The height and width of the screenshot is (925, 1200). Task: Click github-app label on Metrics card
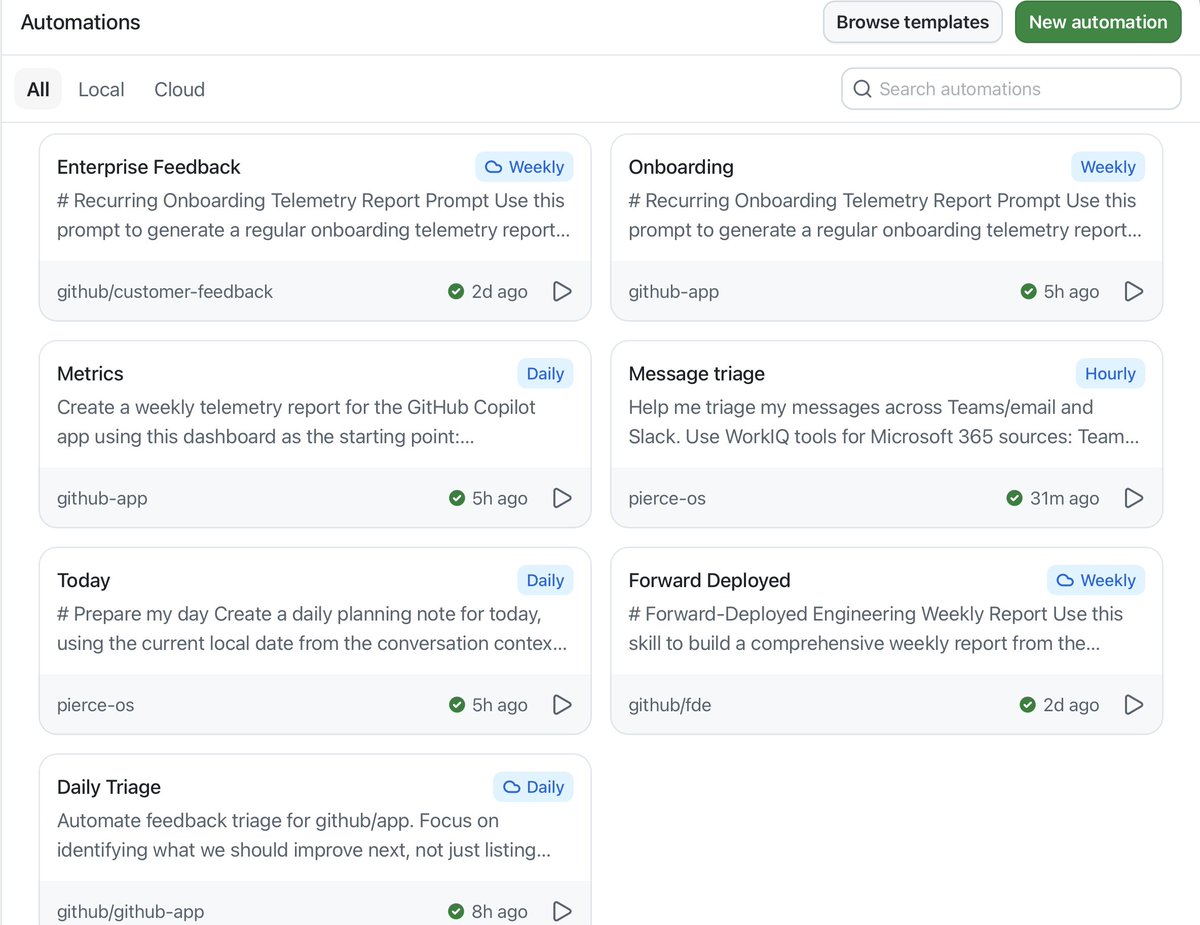[102, 498]
